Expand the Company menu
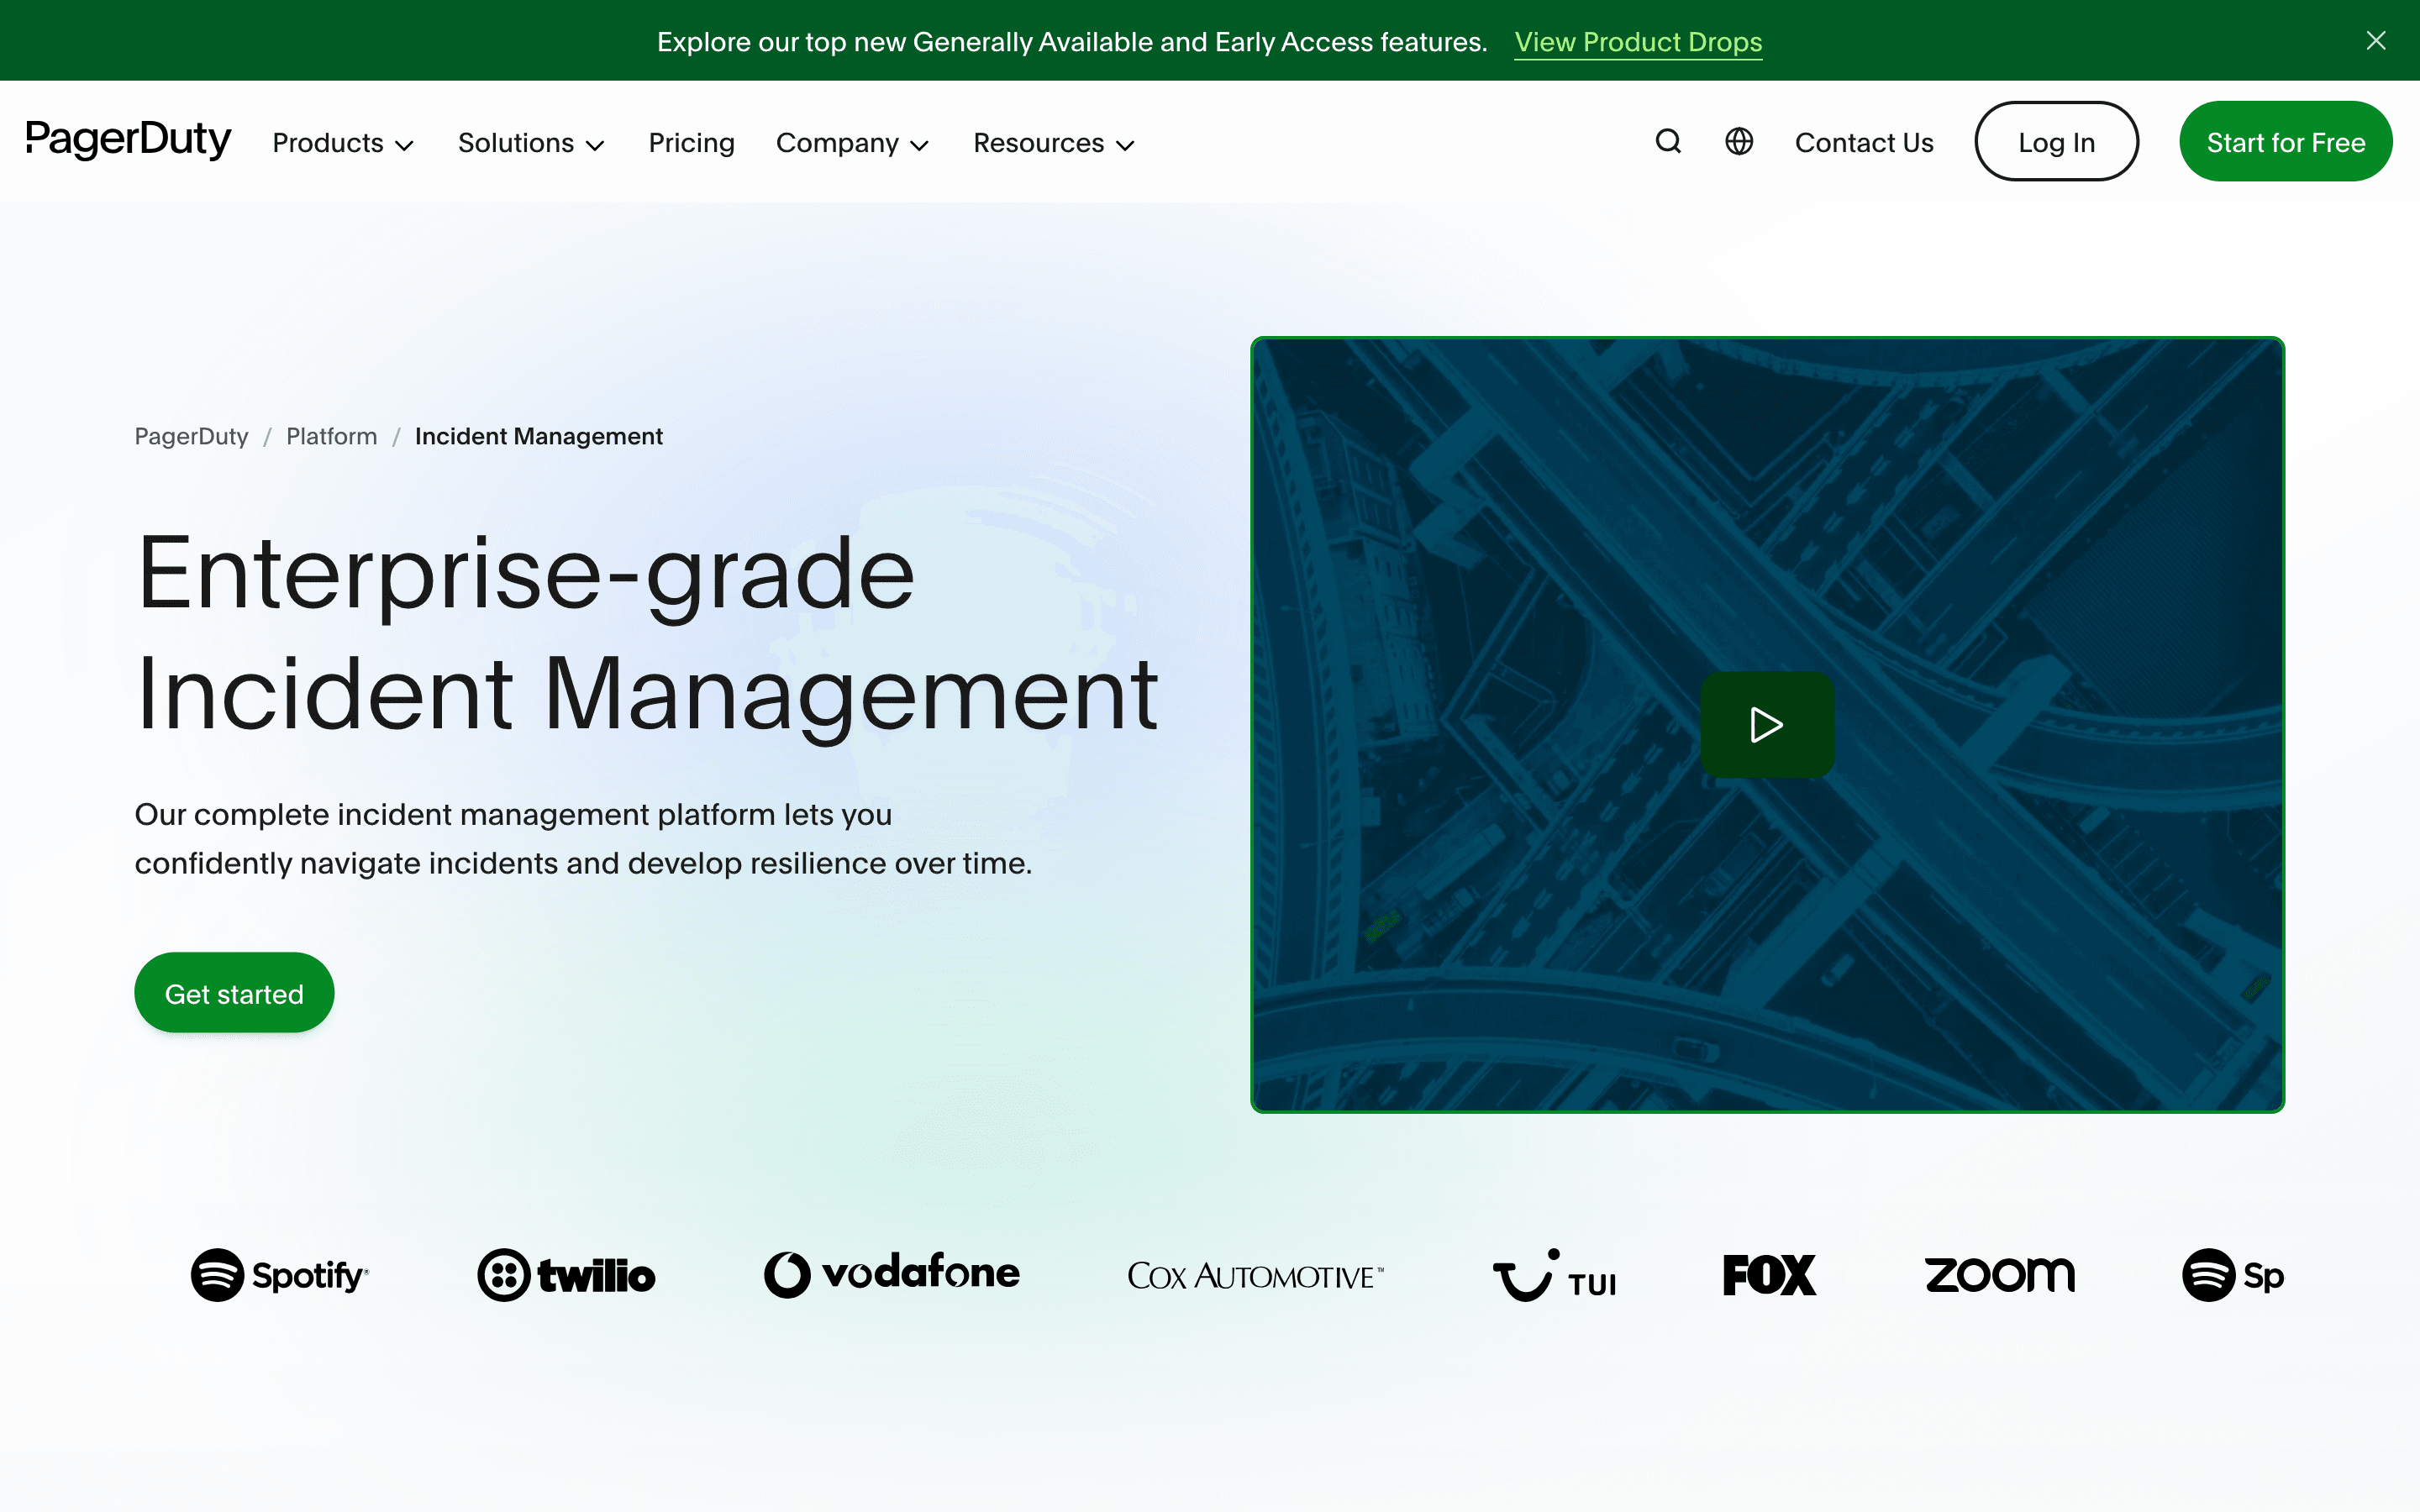 [x=853, y=143]
